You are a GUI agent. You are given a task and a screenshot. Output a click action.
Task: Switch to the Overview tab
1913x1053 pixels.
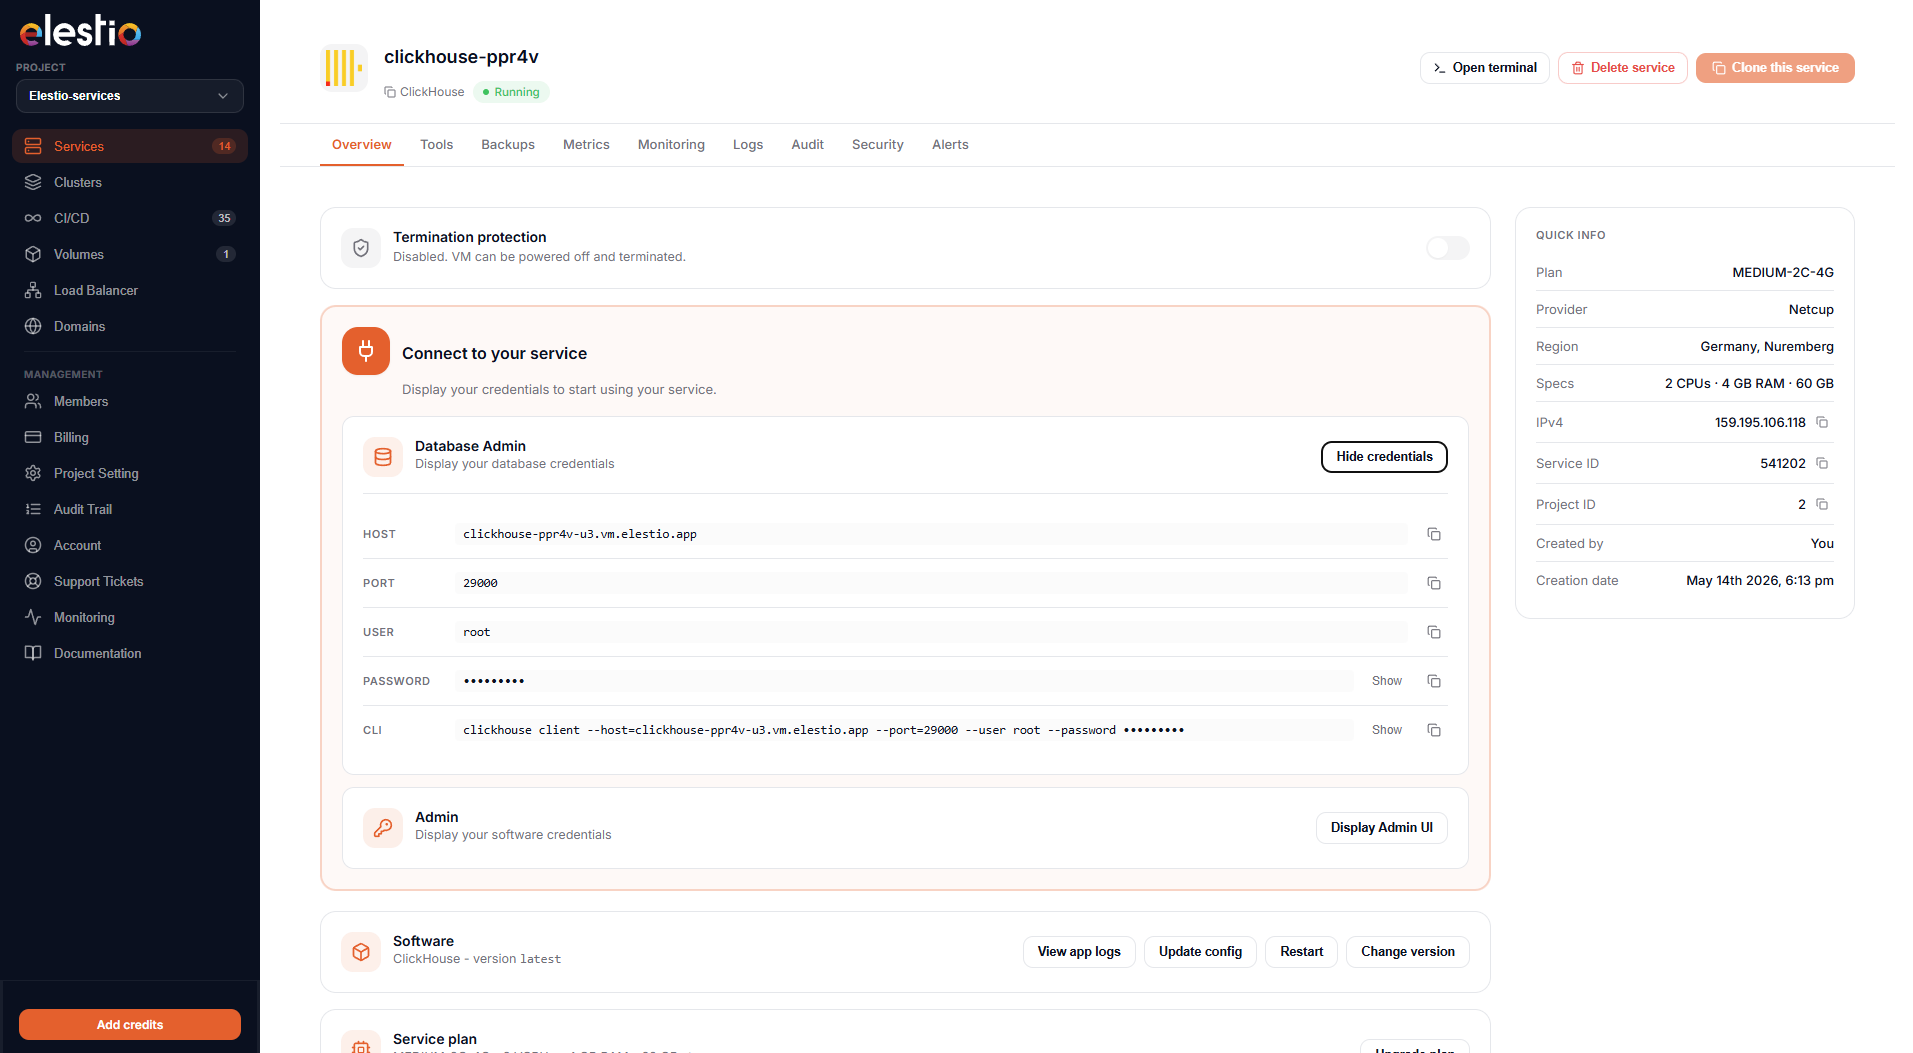(x=362, y=145)
